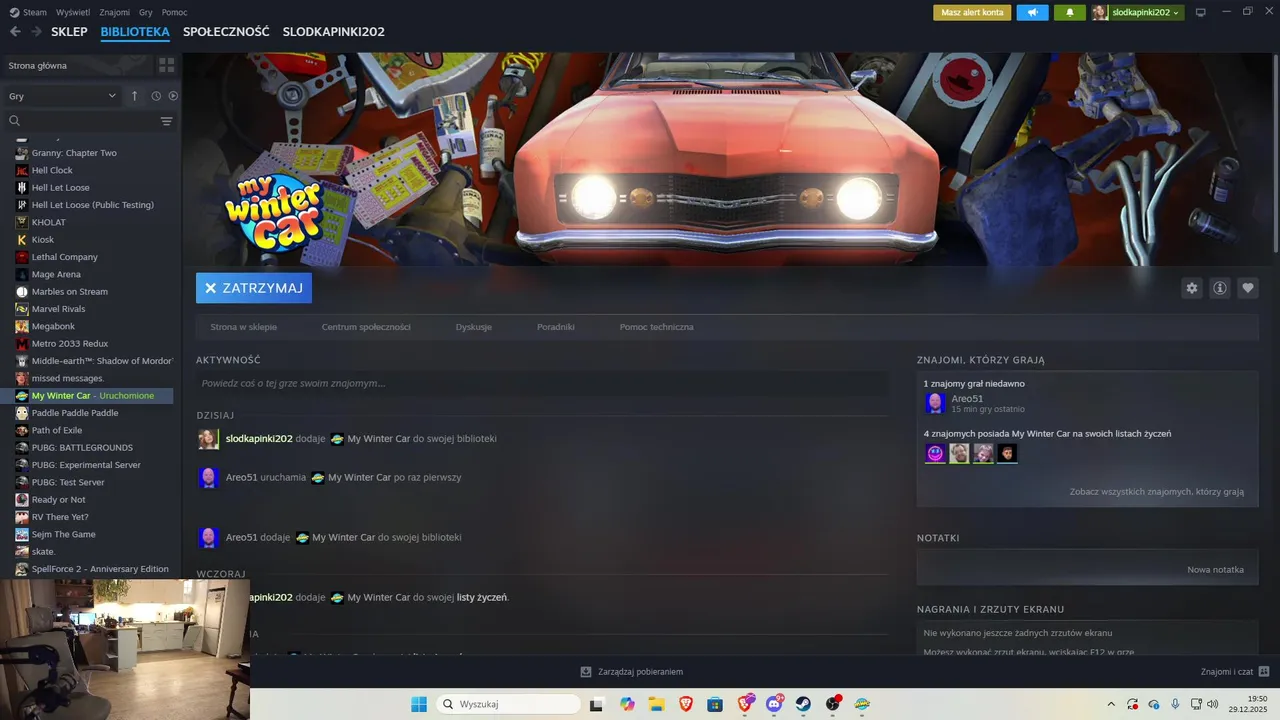Go to the SKLEP tab
Viewport: 1280px width, 720px height.
(69, 32)
